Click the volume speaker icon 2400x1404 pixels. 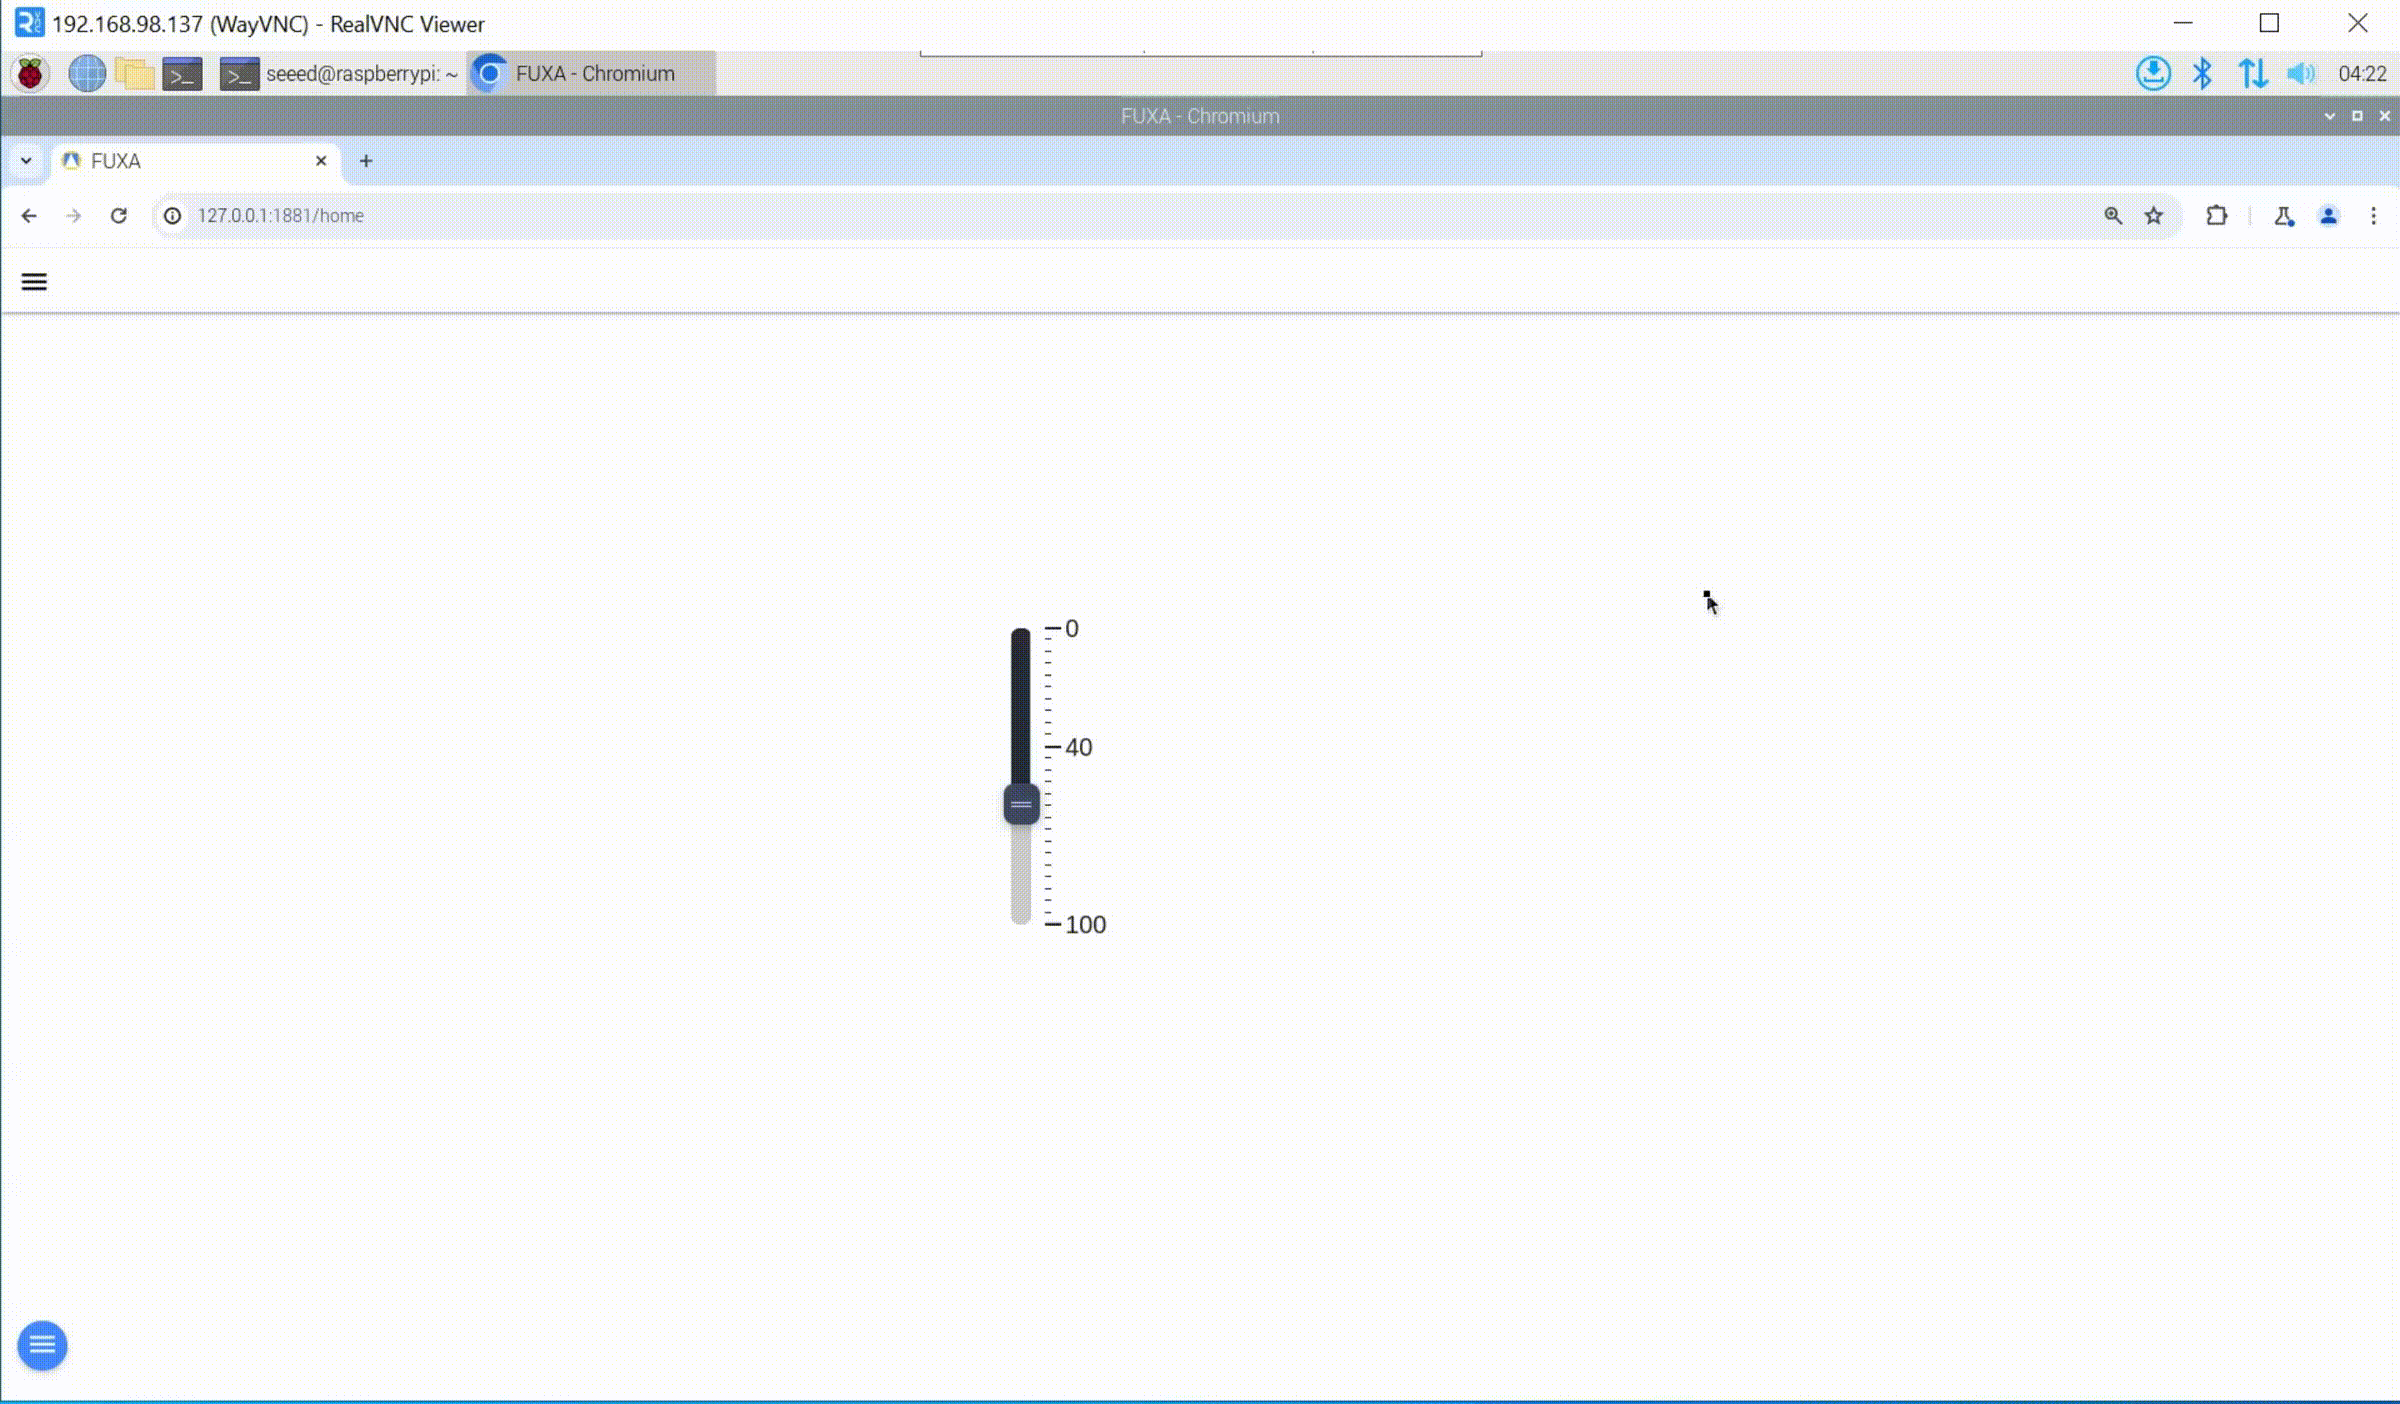[2300, 74]
